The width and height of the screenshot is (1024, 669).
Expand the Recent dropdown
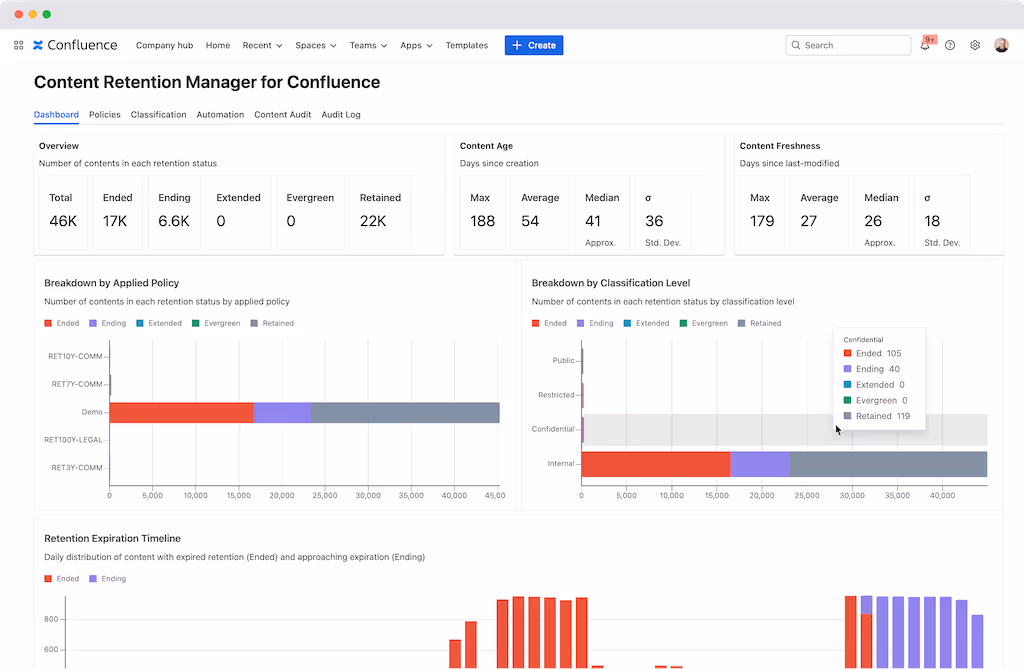[x=262, y=45]
